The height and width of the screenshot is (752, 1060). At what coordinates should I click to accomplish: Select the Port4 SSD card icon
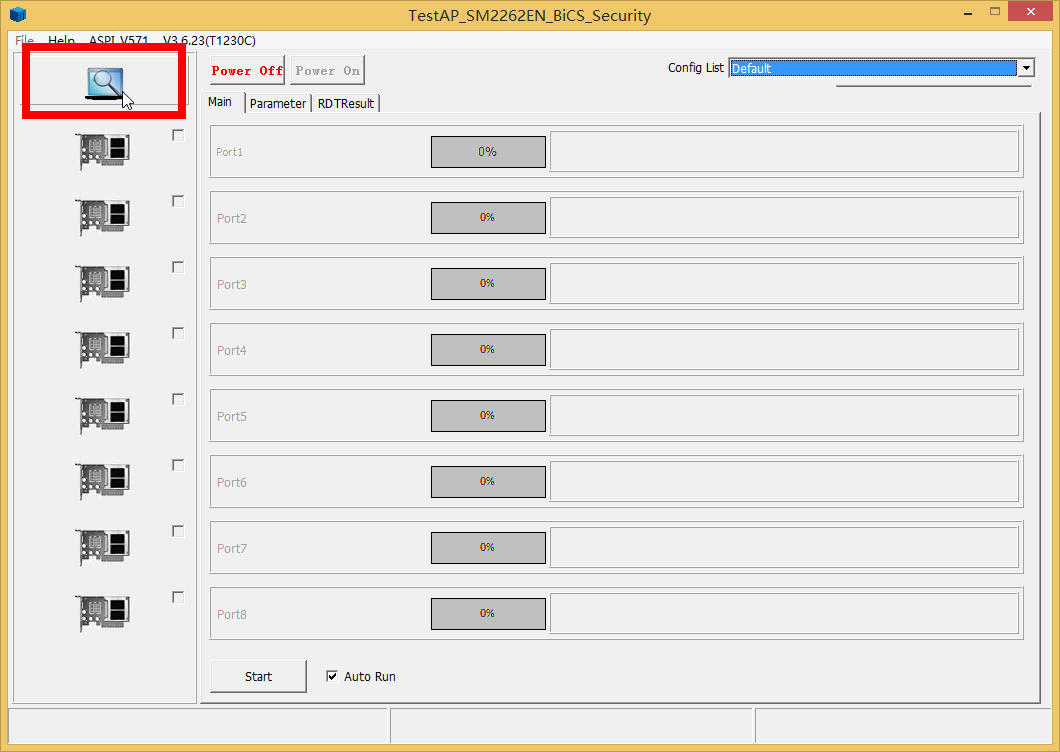point(104,349)
